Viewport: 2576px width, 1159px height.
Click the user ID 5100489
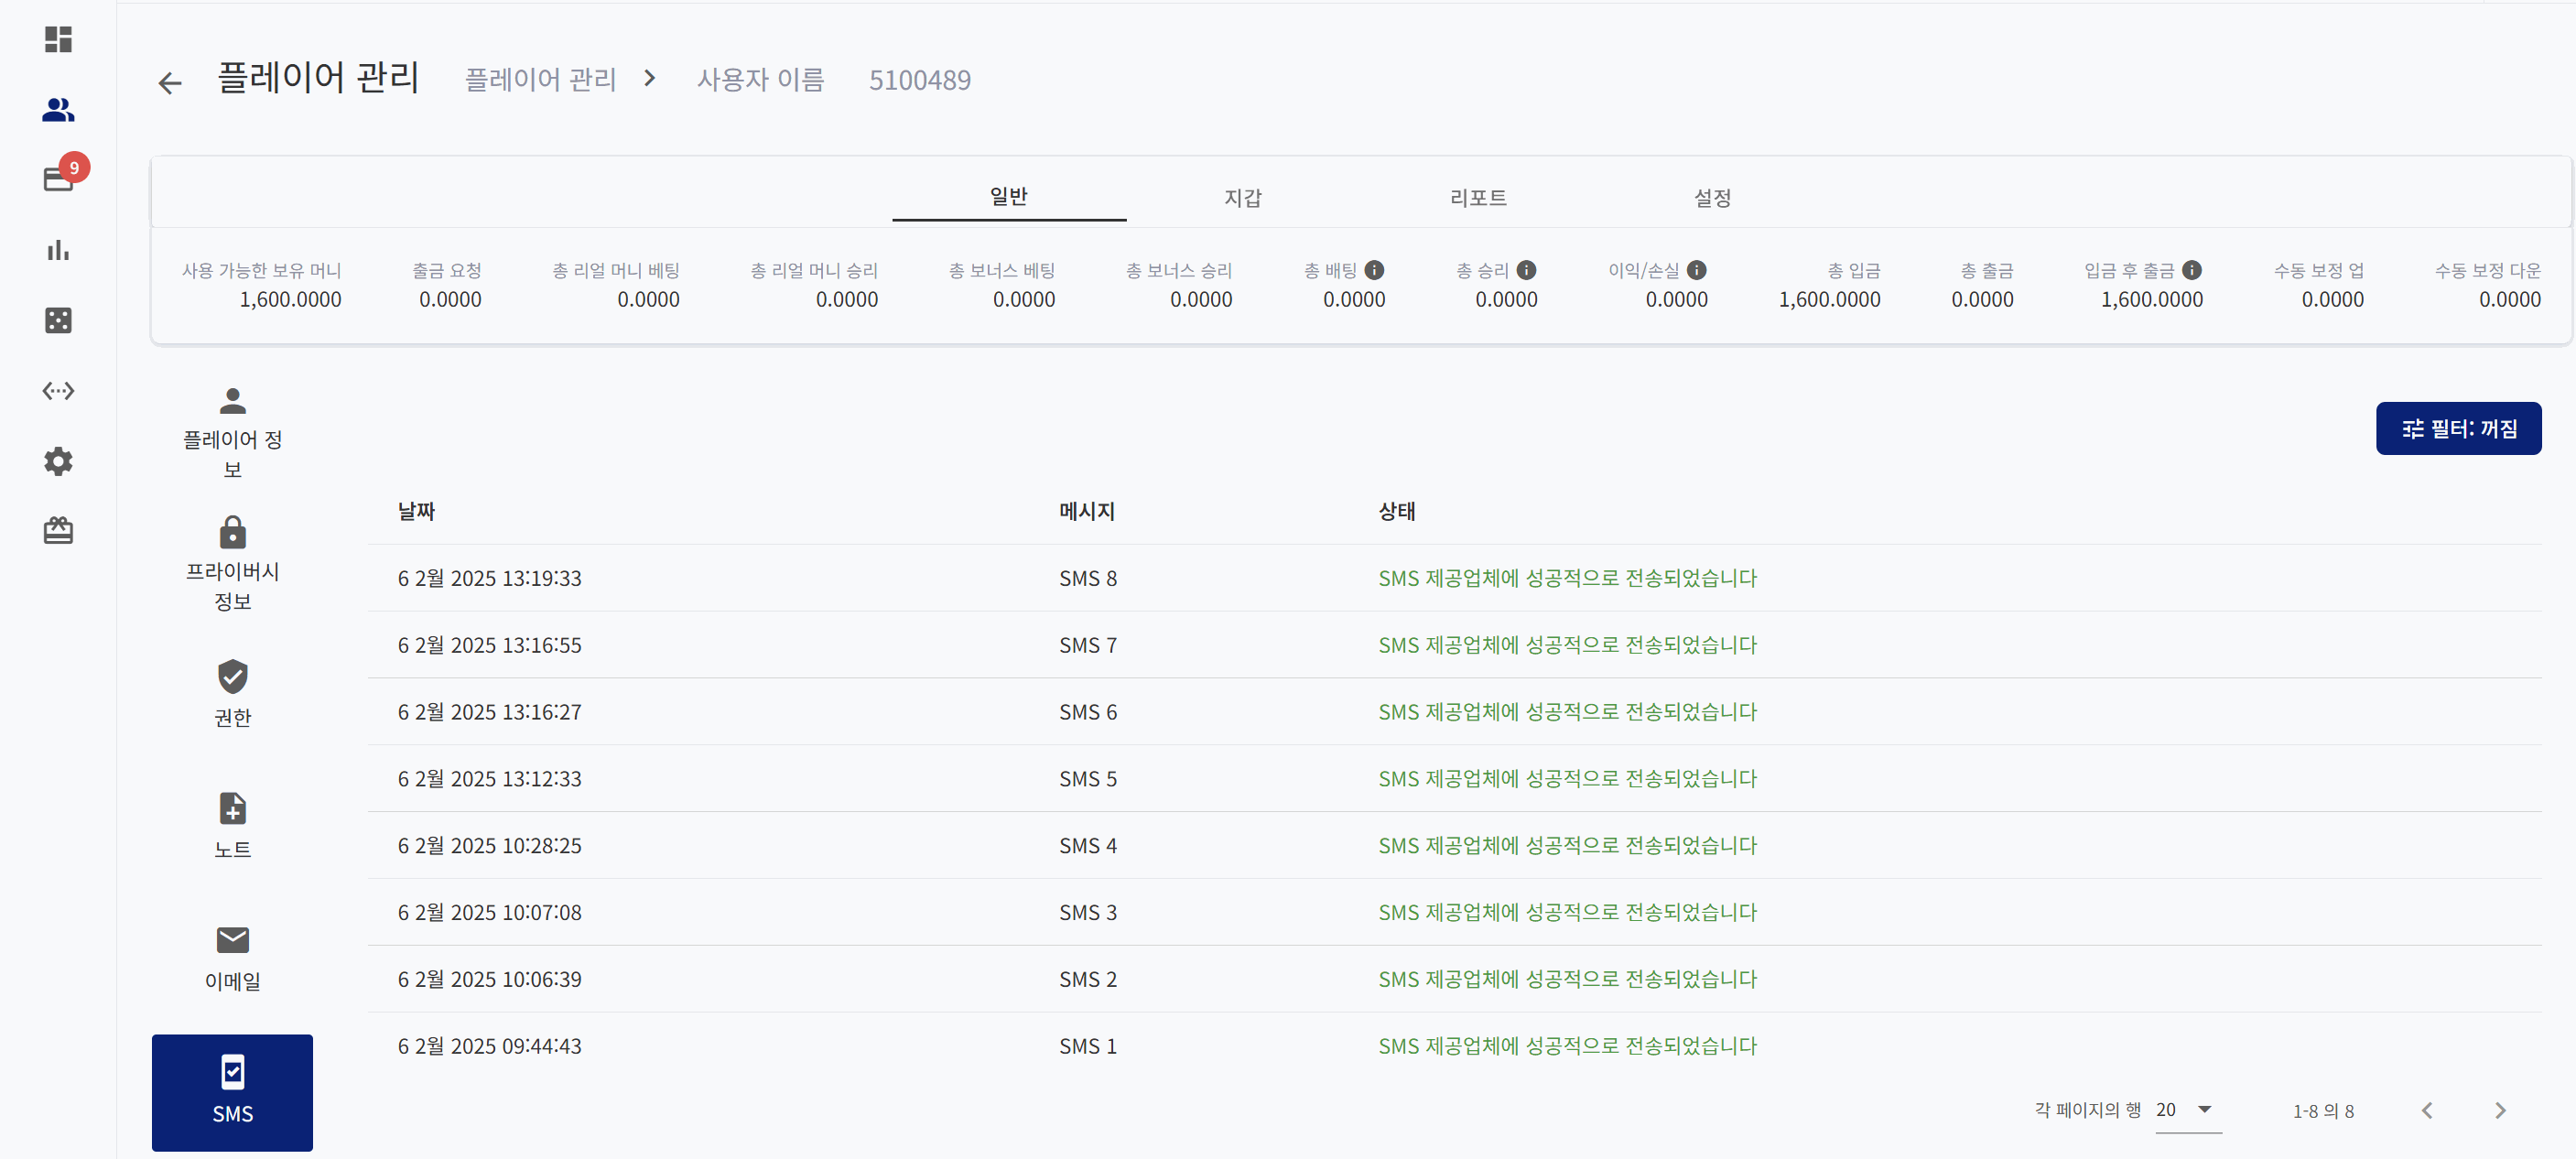919,80
